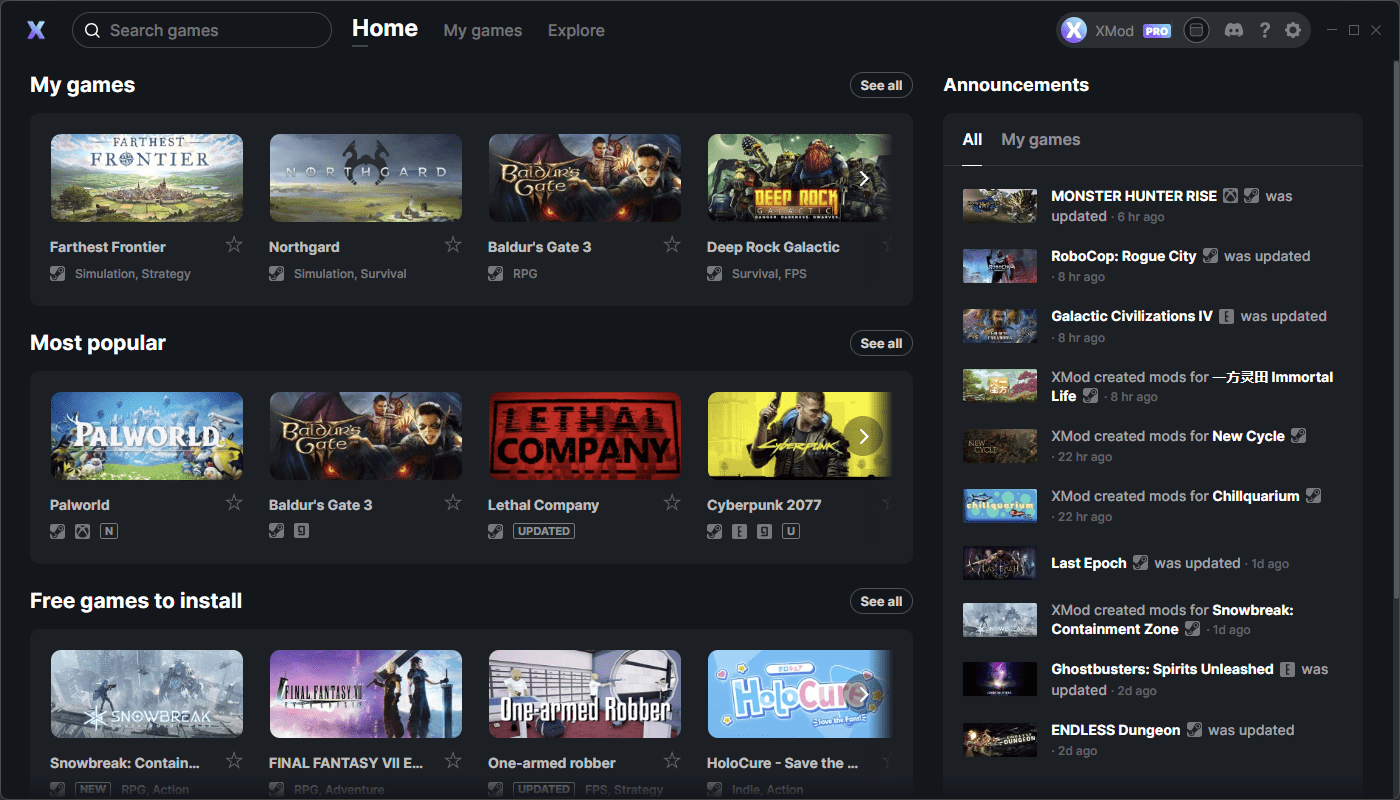Click the N platform badge under Palworld
The height and width of the screenshot is (800, 1400).
[109, 531]
